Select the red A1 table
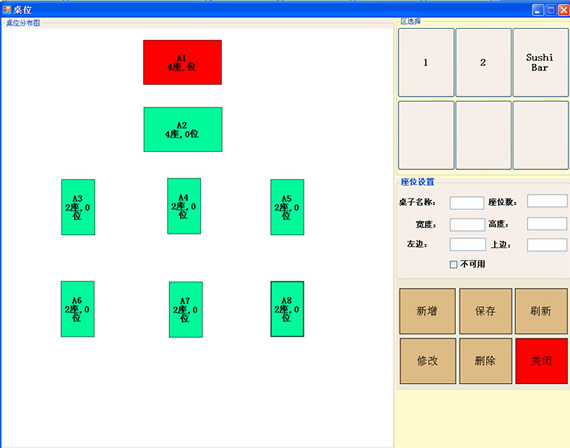Viewport: 570px width, 448px height. tap(182, 62)
